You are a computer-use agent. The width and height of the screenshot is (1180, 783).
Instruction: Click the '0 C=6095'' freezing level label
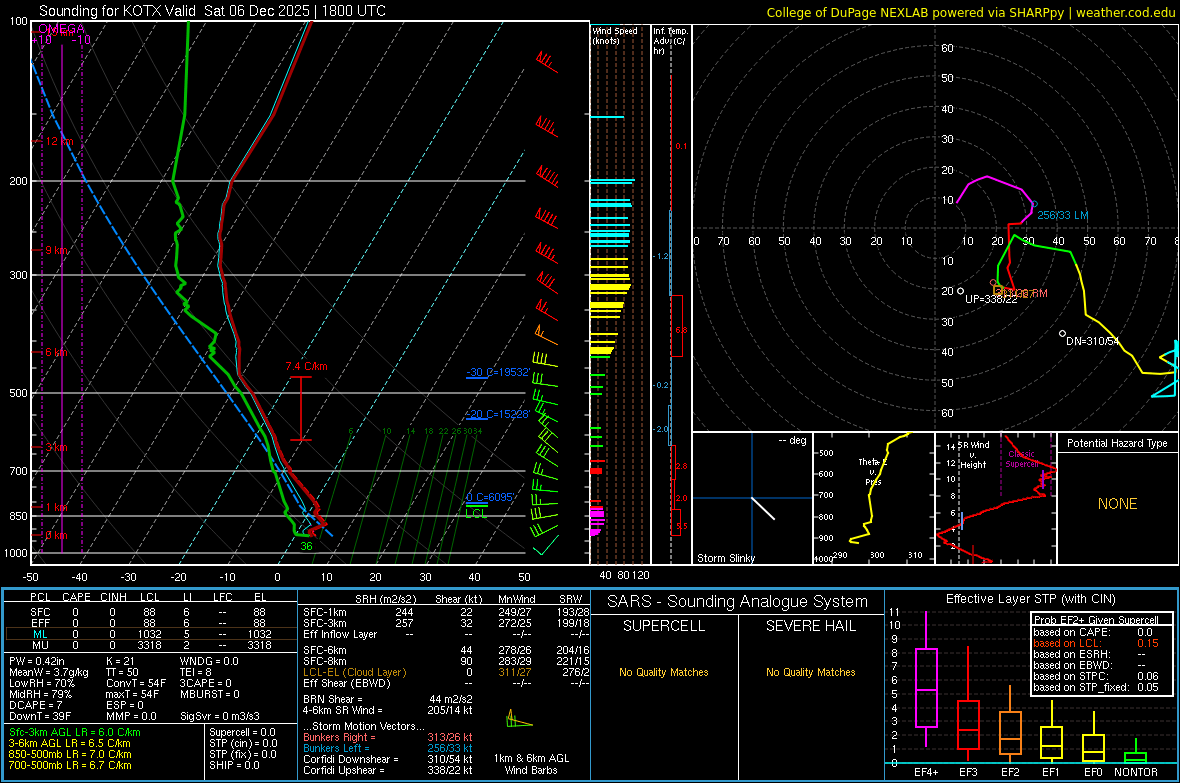tap(490, 497)
